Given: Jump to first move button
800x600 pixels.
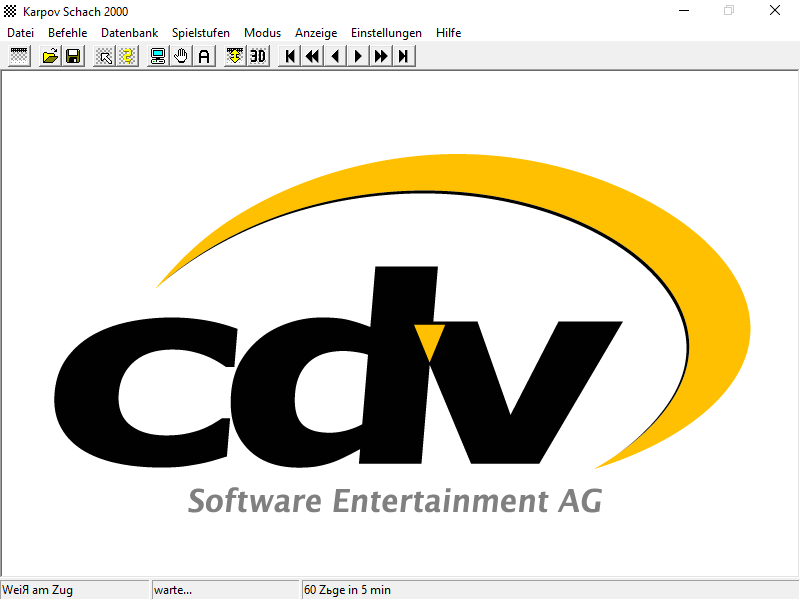Looking at the screenshot, I should click(x=289, y=56).
